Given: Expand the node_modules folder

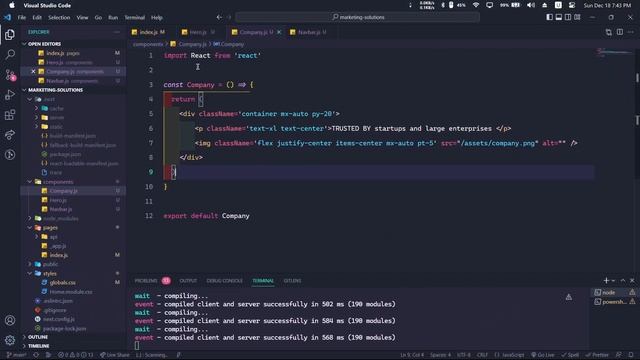Looking at the screenshot, I should pos(30,218).
